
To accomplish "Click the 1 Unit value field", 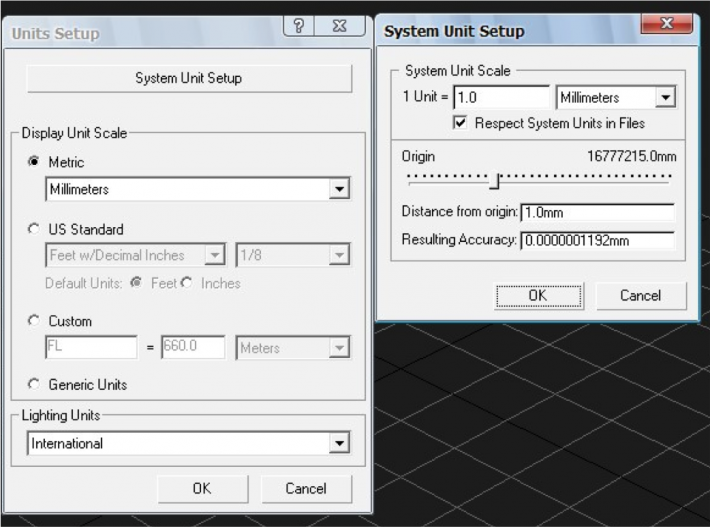I will tap(501, 97).
